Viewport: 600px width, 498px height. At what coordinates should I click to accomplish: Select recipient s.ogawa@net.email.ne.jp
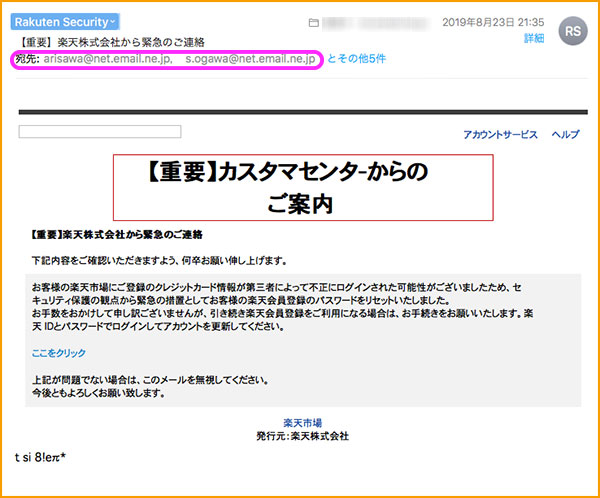[251, 59]
